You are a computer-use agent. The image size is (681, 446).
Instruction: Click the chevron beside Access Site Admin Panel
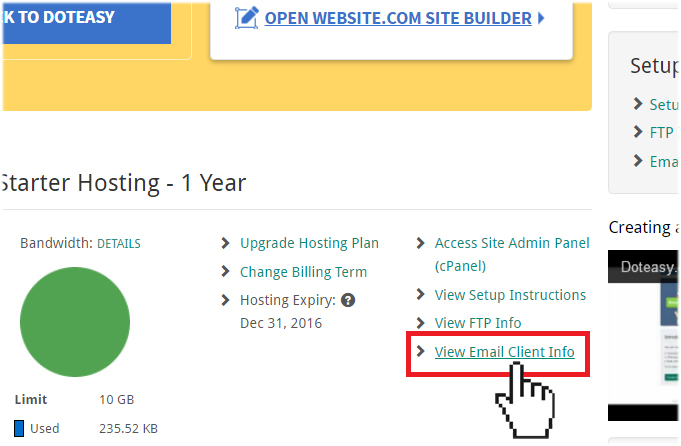(x=420, y=243)
